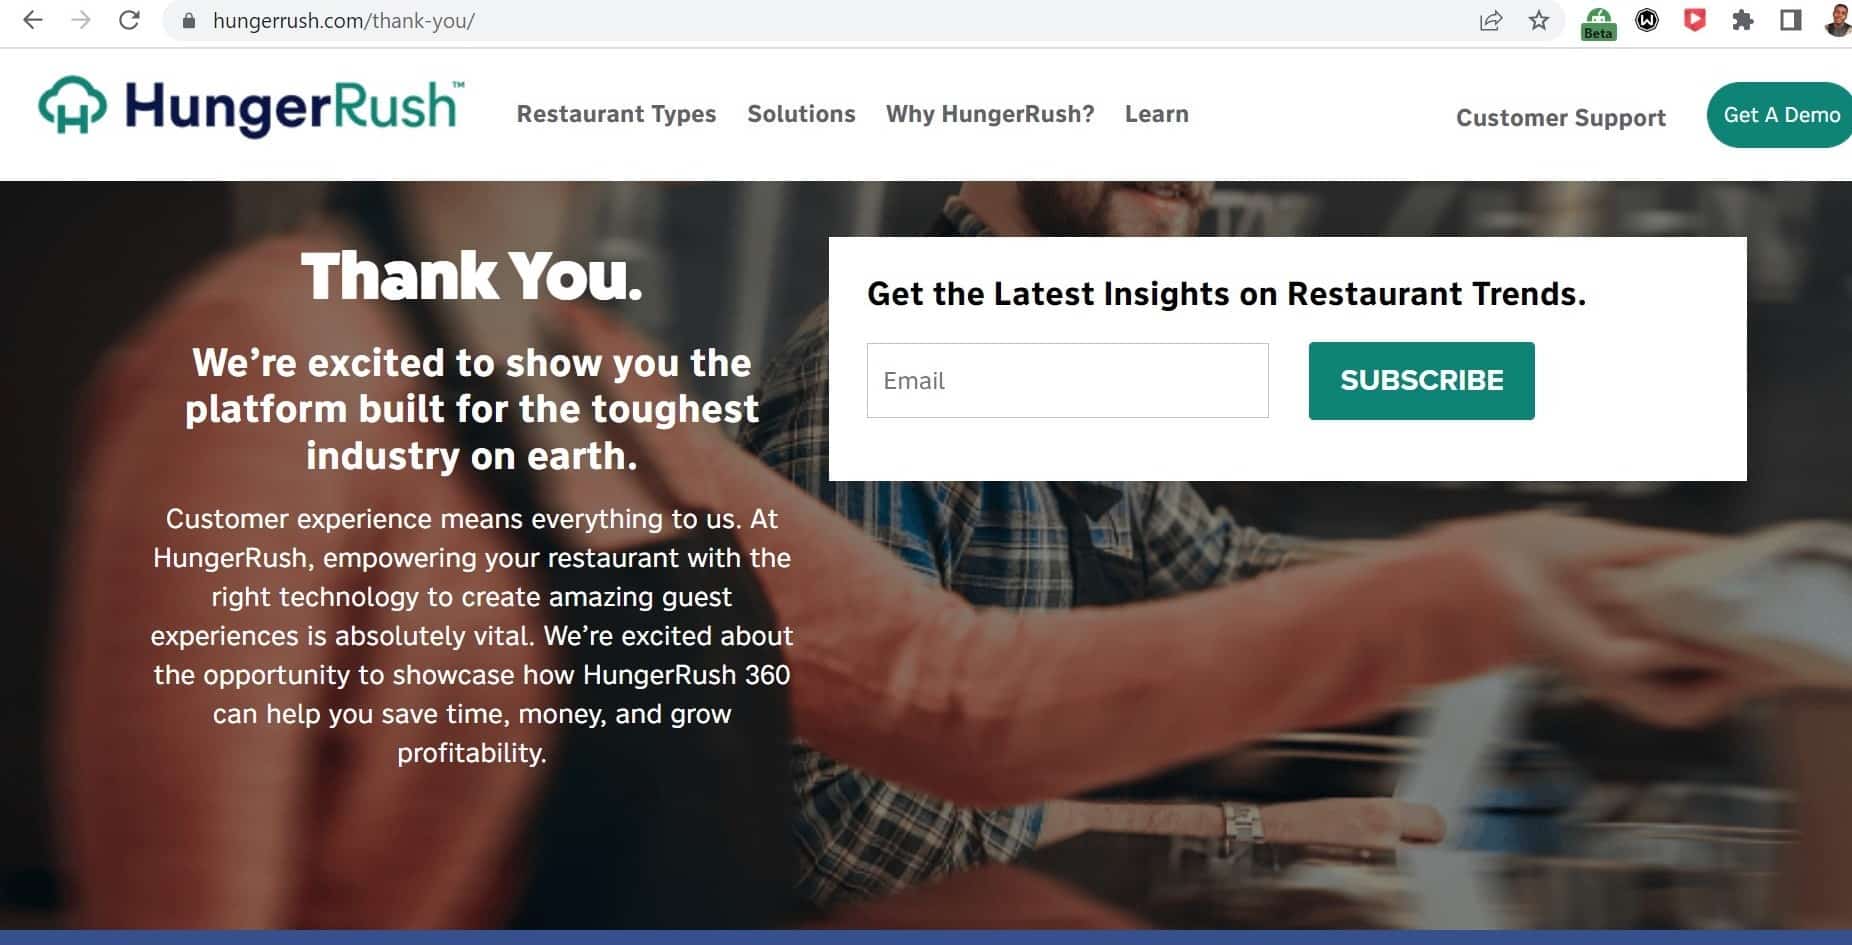This screenshot has height=945, width=1852.
Task: Reload the page with refresh icon
Action: coord(129,20)
